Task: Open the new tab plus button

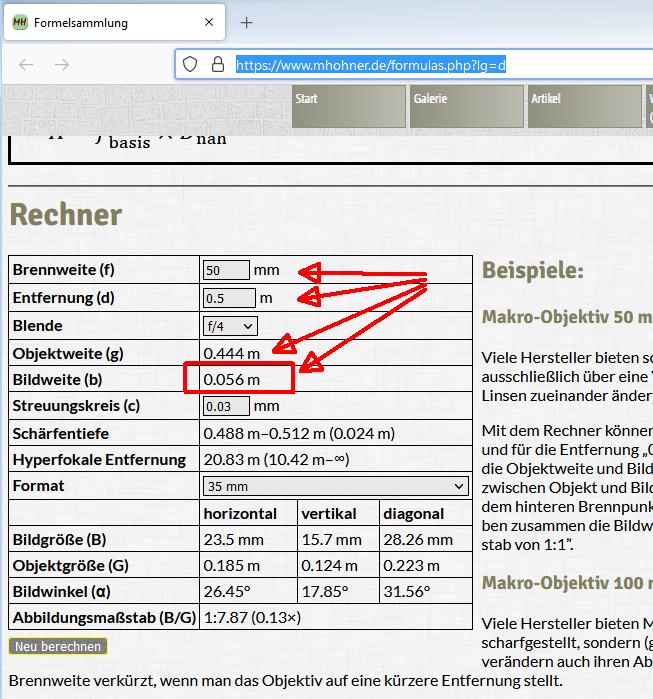Action: pos(247,22)
